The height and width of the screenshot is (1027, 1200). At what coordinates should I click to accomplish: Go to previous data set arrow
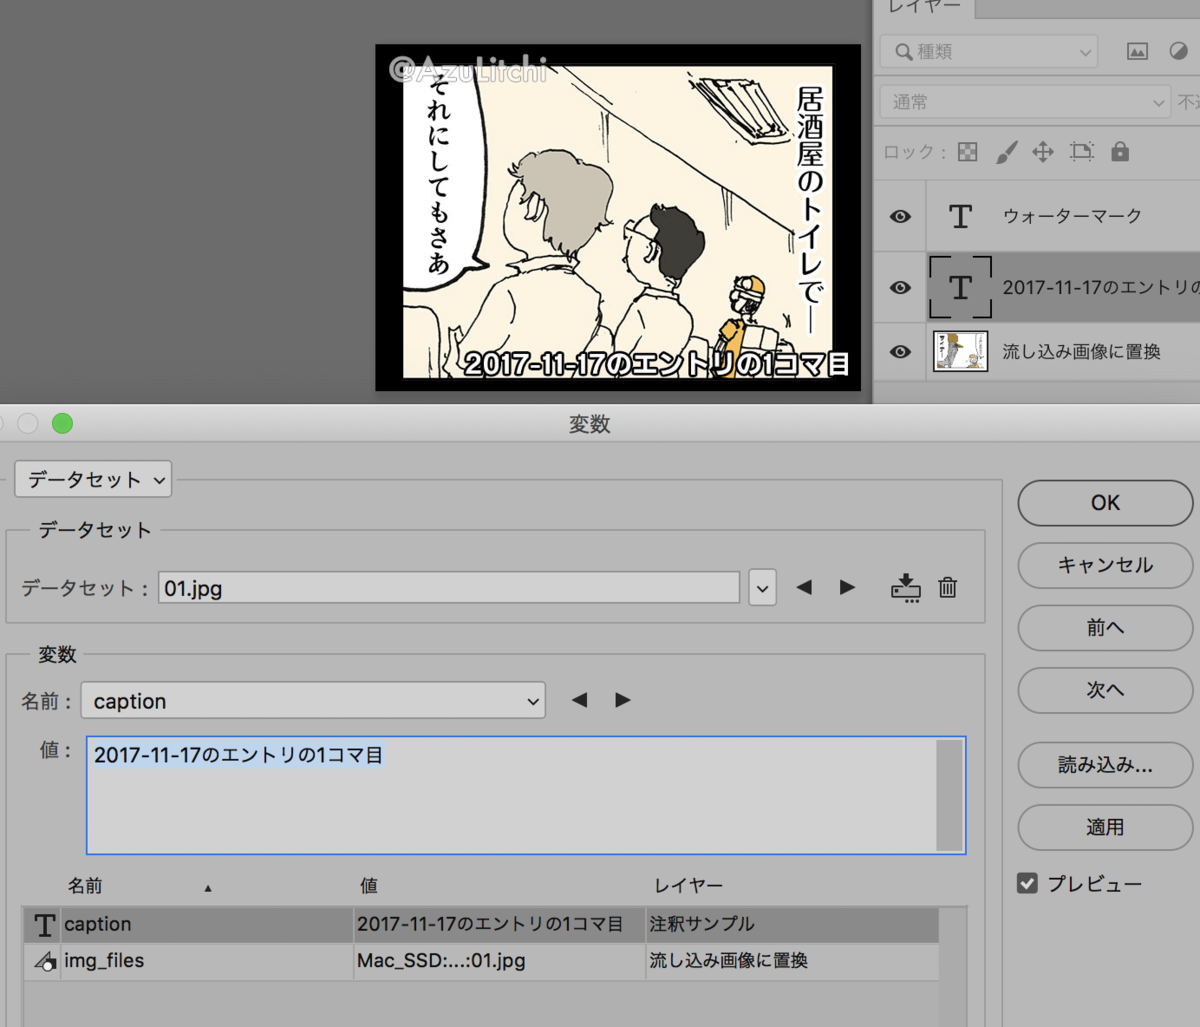pos(804,588)
